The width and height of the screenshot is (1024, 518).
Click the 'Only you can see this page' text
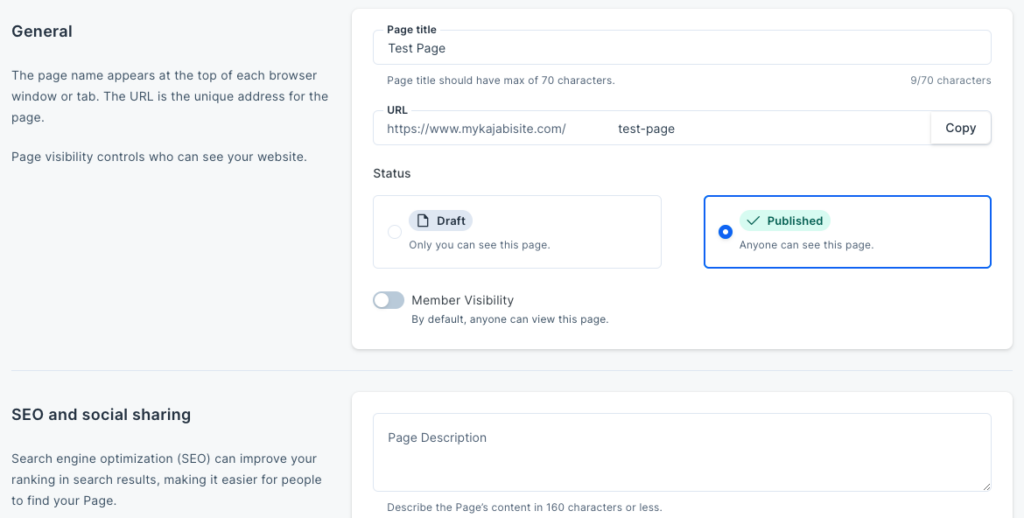tap(479, 245)
